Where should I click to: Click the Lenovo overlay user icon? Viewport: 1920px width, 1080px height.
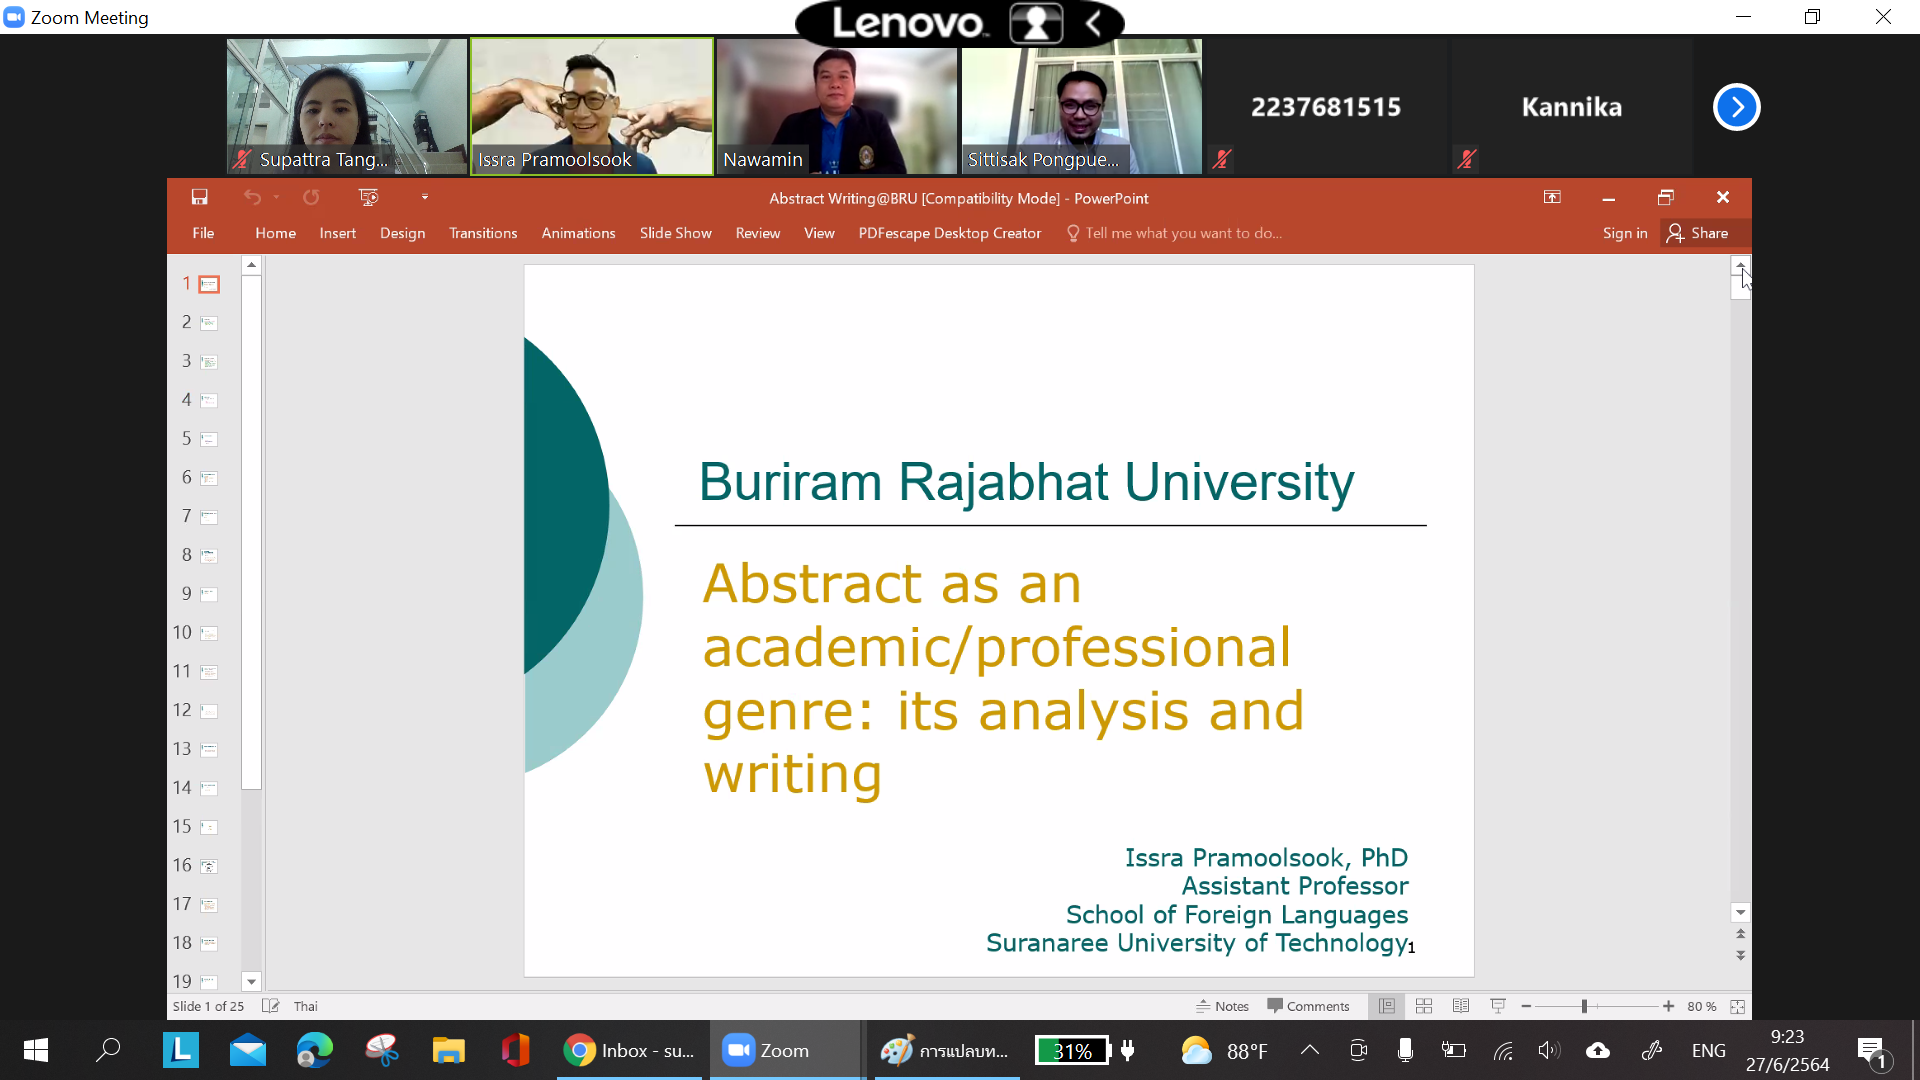[x=1036, y=23]
